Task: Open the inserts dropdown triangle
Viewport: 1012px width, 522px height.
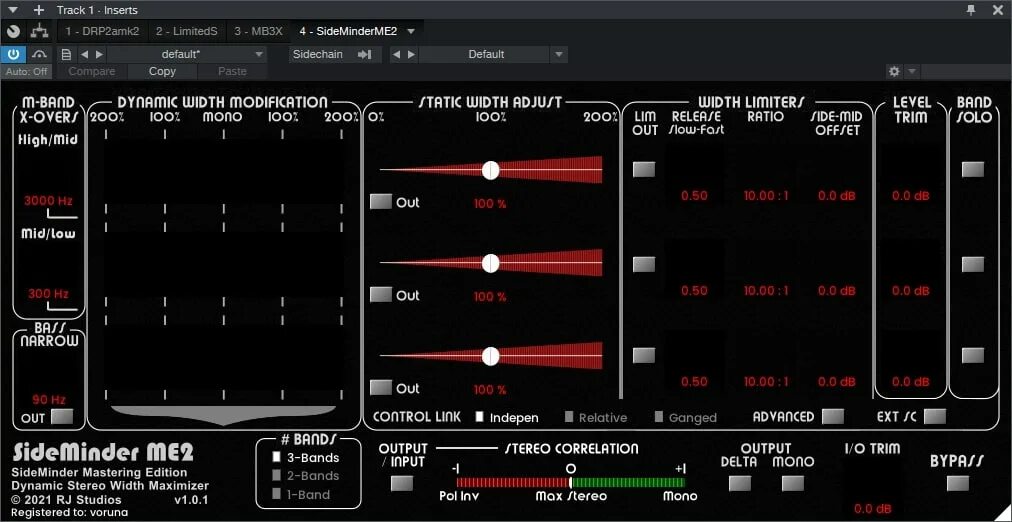Action: (x=14, y=10)
